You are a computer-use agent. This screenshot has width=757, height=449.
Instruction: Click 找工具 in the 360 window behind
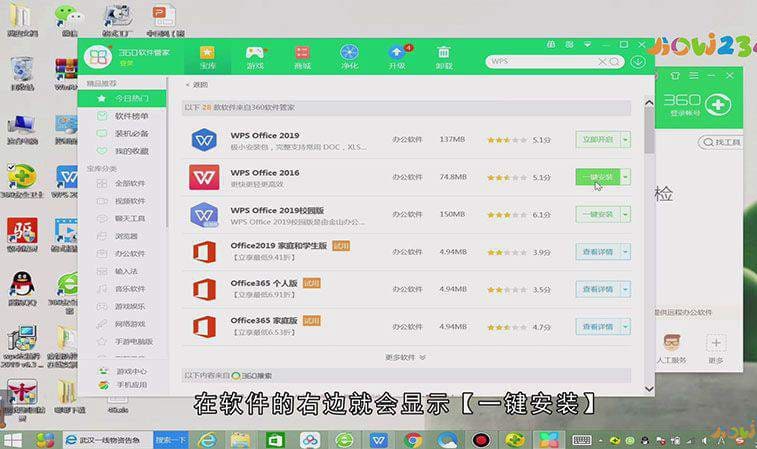pos(722,142)
